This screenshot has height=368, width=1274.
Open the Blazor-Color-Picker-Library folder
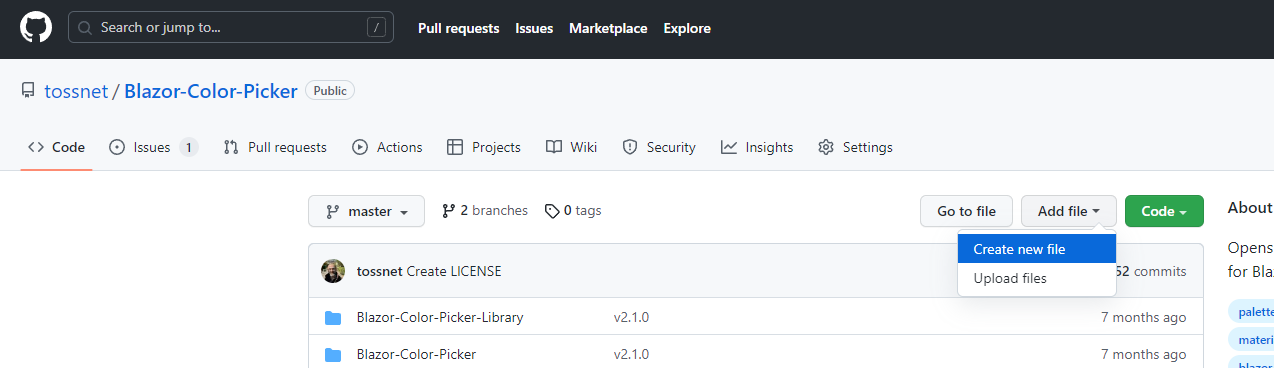point(440,318)
